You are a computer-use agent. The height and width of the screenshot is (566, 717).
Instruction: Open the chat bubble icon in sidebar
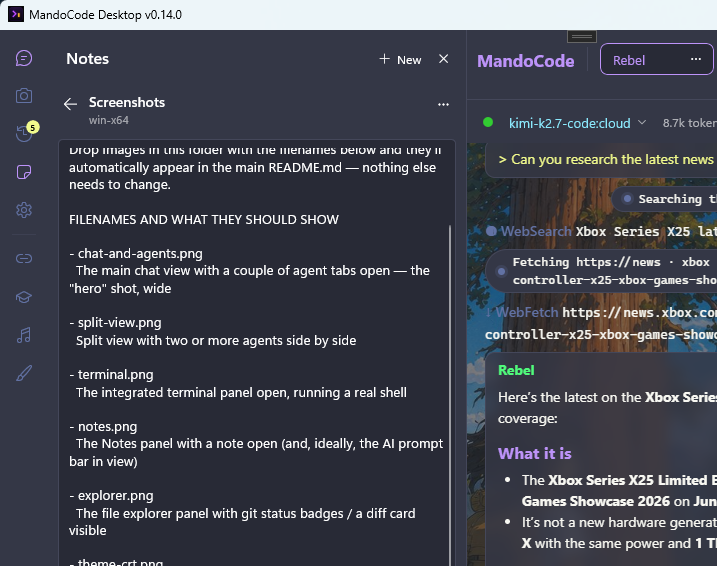coord(24,59)
